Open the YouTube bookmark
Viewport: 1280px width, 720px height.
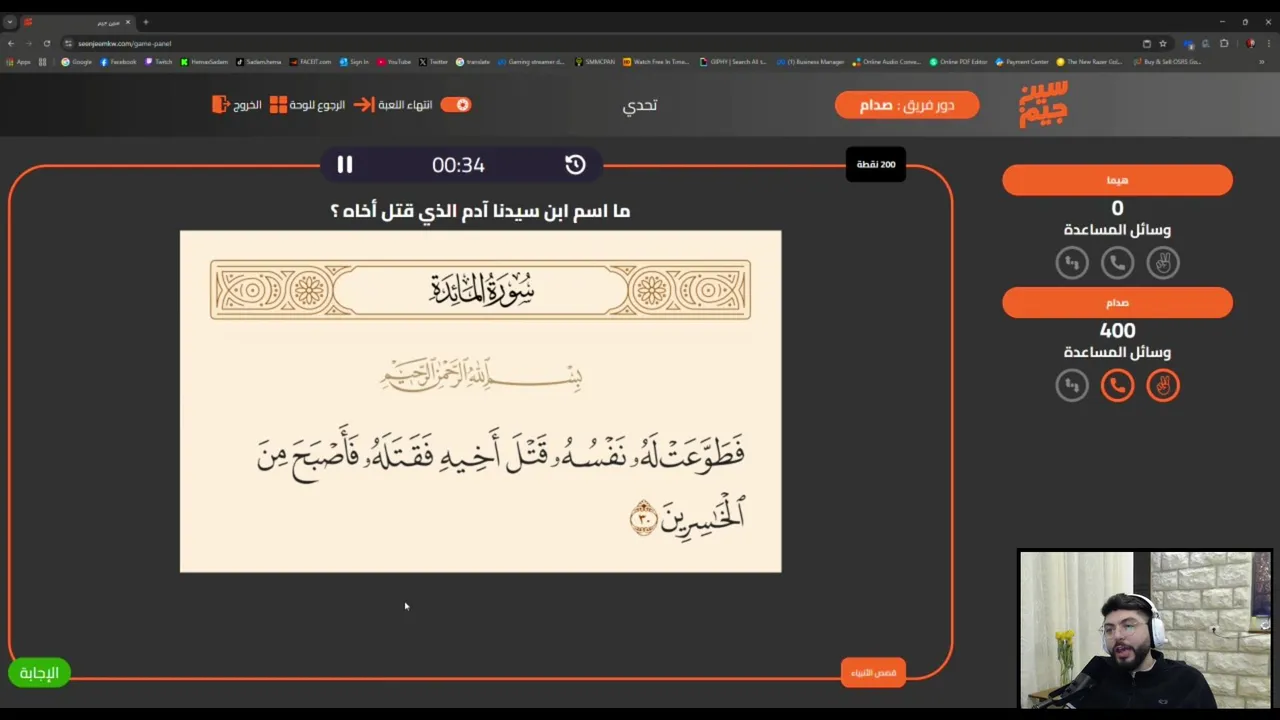(x=394, y=62)
